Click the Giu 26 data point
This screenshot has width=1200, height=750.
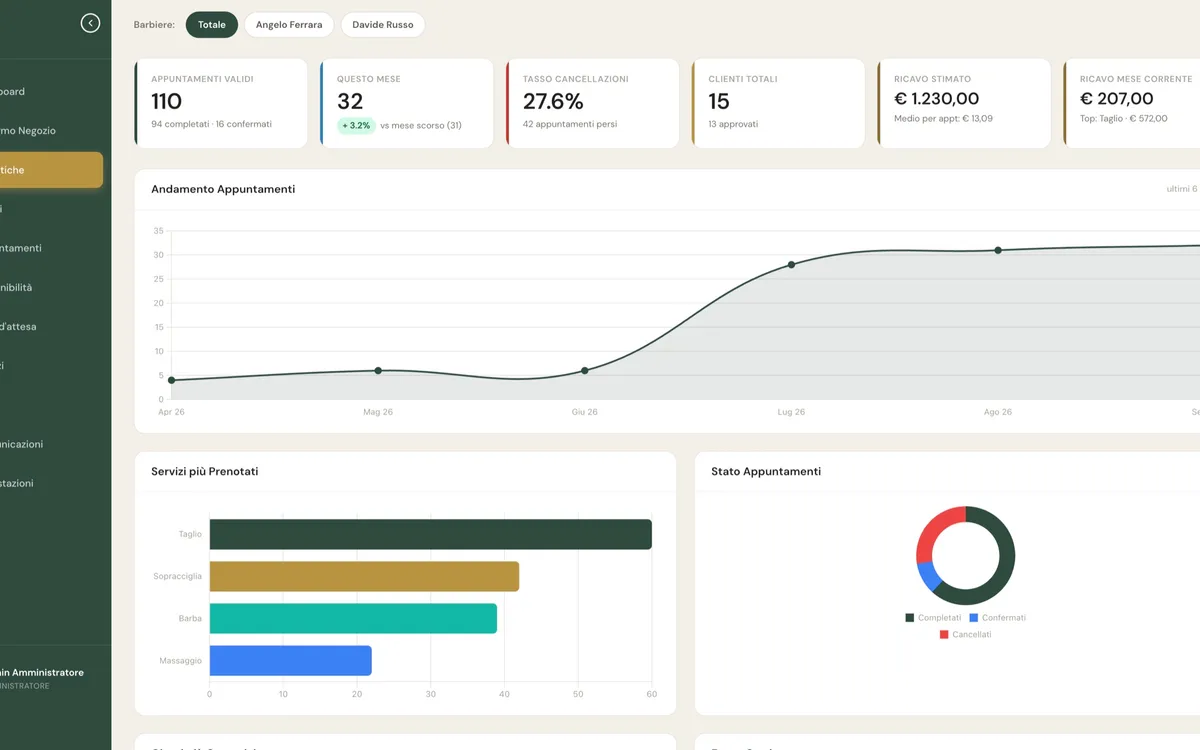585,371
